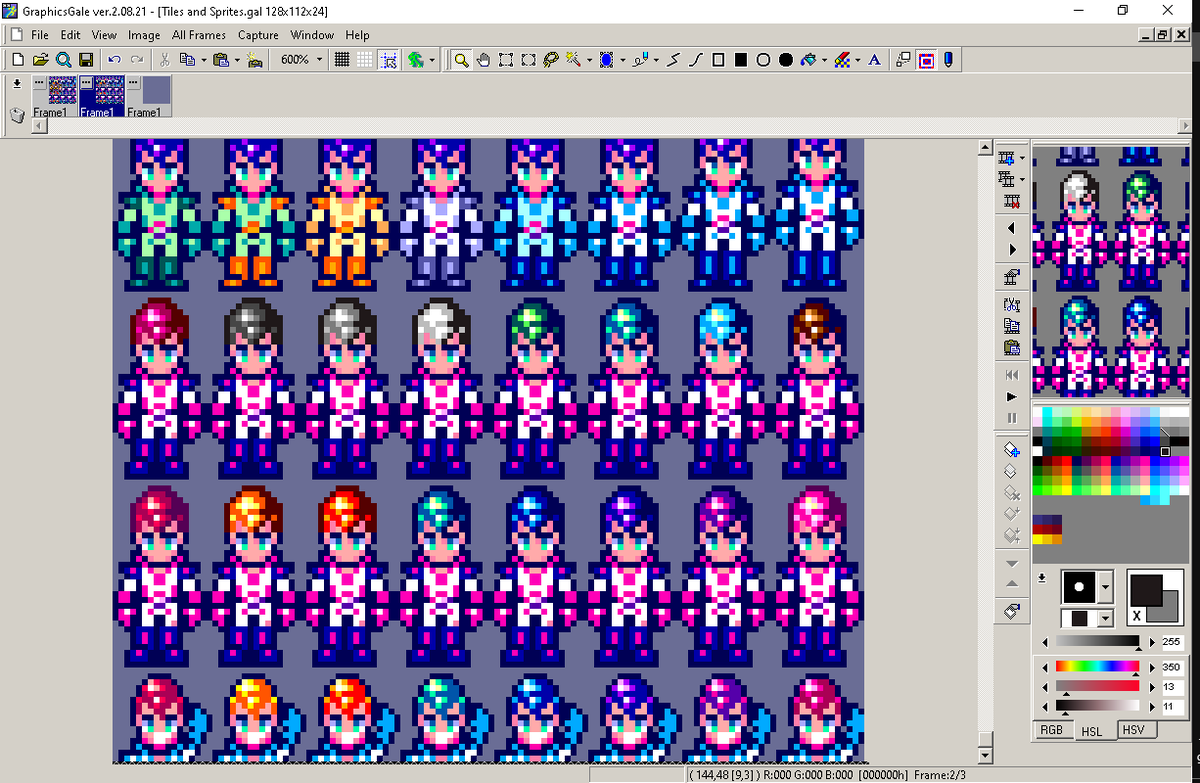The image size is (1200, 783).
Task: Open the Color Replace tool dropdown arrow
Action: click(x=858, y=60)
